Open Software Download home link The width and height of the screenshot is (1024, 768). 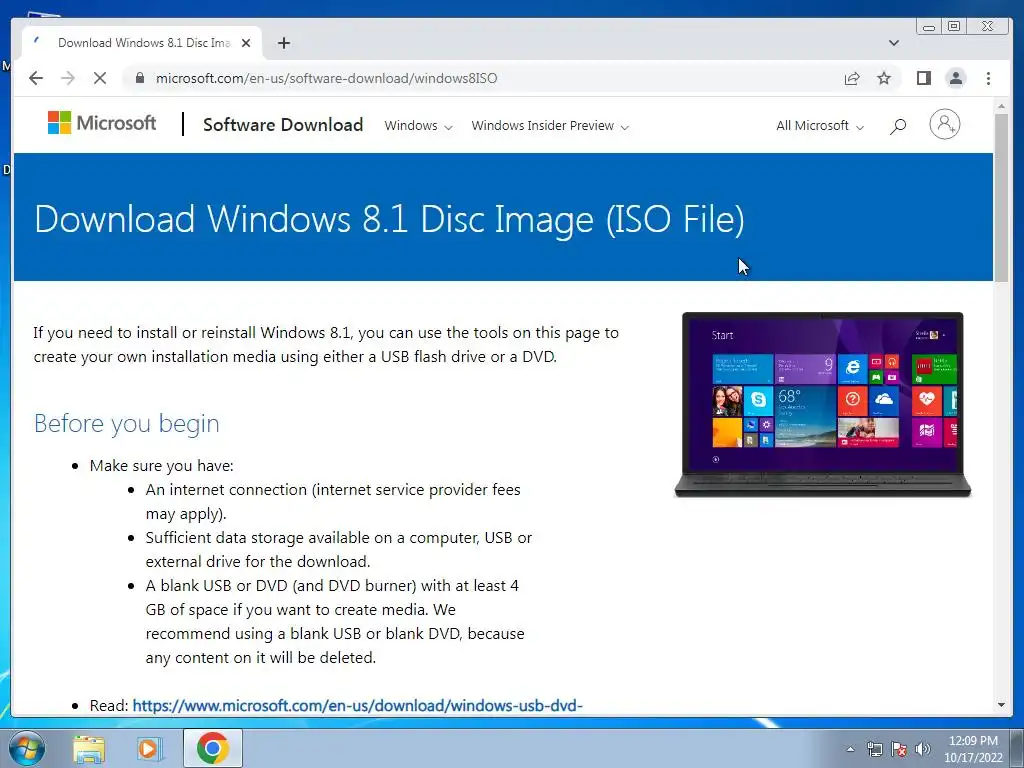tap(283, 125)
